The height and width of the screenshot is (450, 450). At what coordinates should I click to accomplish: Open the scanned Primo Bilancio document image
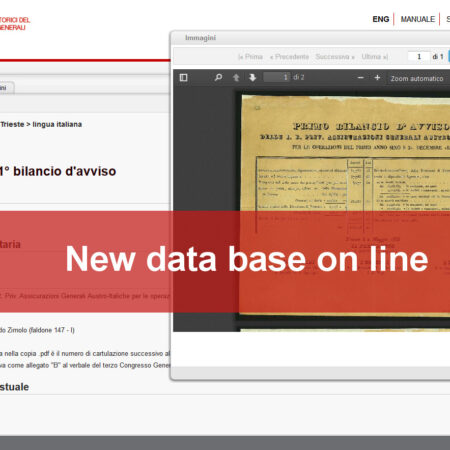(346, 205)
